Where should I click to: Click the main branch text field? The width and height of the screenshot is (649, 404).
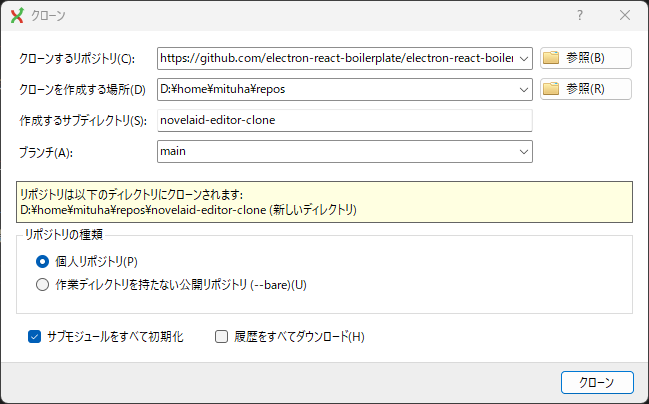pyautogui.click(x=335, y=151)
